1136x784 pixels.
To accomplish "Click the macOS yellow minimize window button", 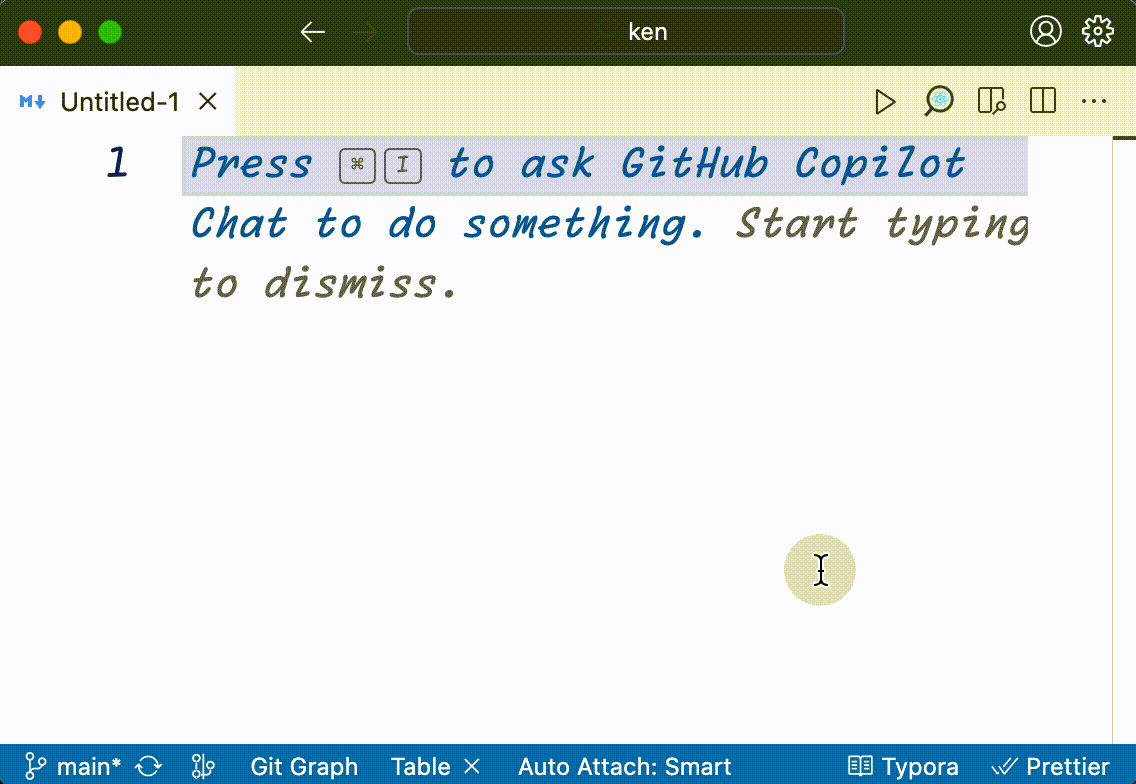I will [x=70, y=32].
